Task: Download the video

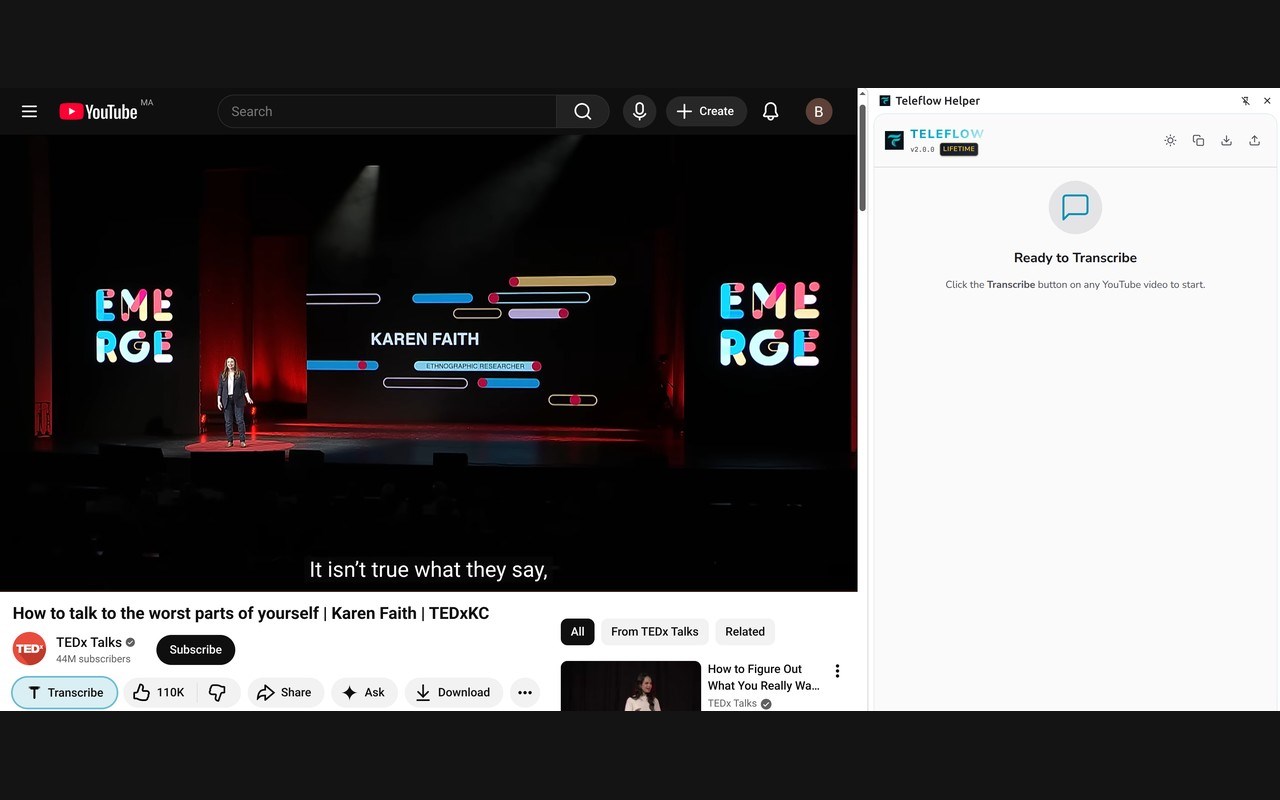Action: coord(453,692)
